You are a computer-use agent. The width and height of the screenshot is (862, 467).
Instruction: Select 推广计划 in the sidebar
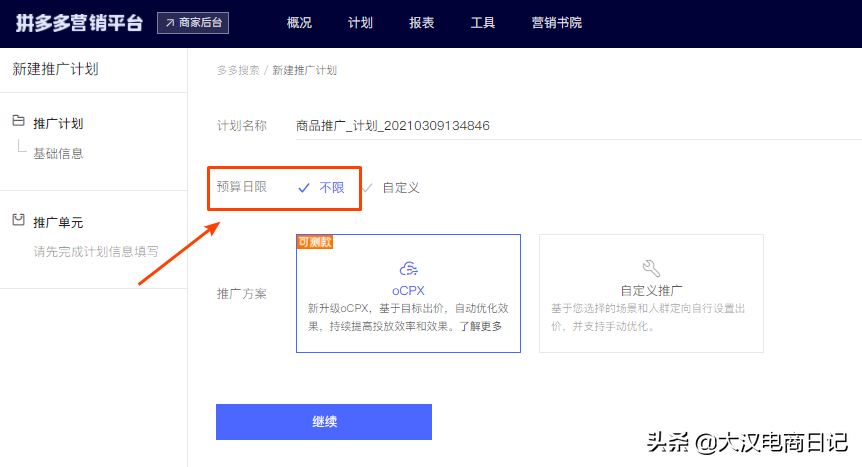pyautogui.click(x=58, y=124)
